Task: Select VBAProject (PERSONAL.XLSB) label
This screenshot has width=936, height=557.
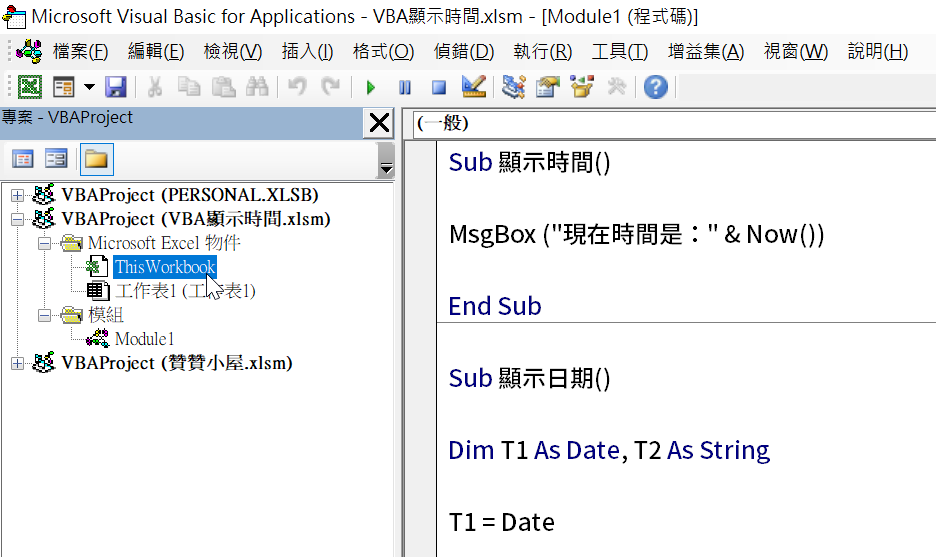Action: pyautogui.click(x=190, y=195)
